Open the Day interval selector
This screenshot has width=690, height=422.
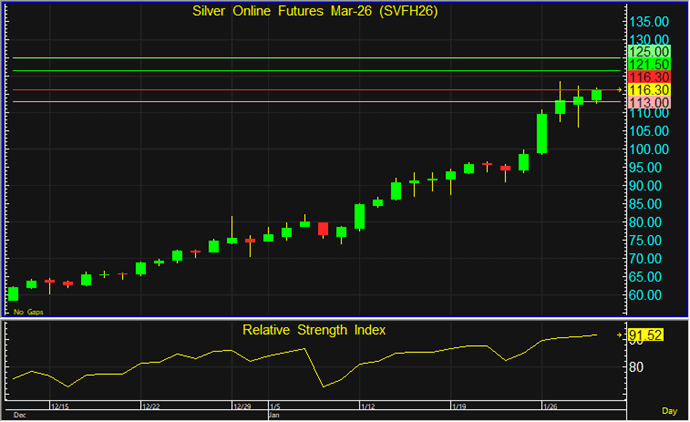pyautogui.click(x=669, y=411)
